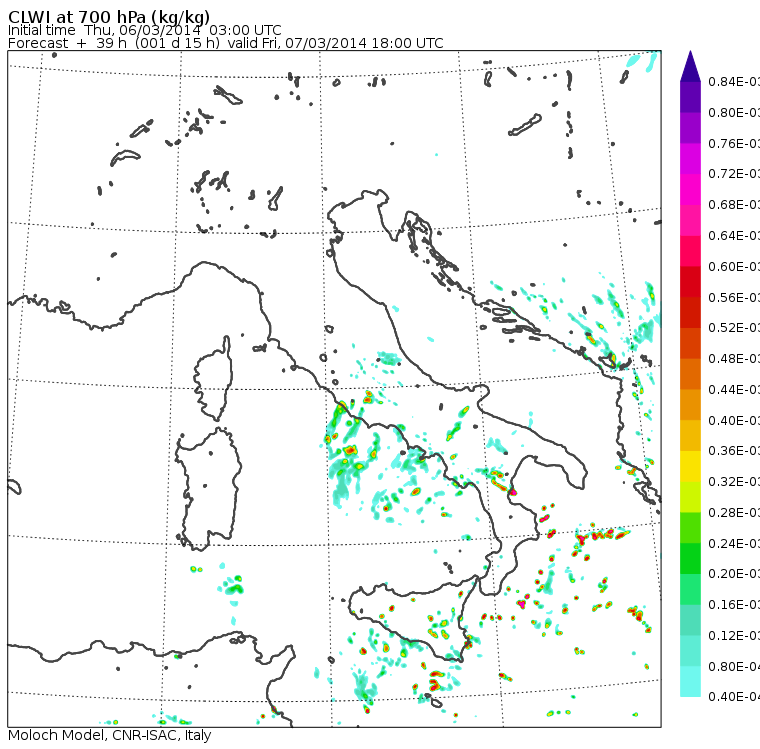Pick the magenta swatch between 0.72E-03 and 0.76E-03
The image size is (760, 749).
pyautogui.click(x=690, y=159)
